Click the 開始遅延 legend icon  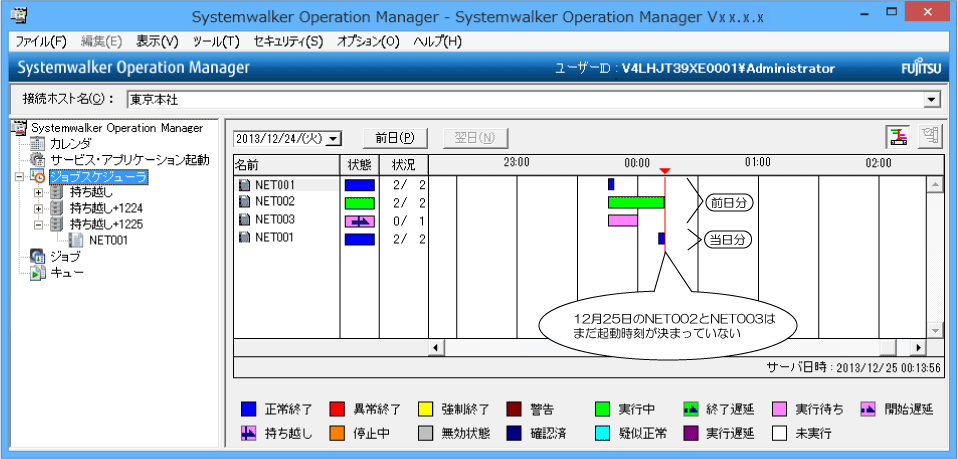[x=868, y=409]
